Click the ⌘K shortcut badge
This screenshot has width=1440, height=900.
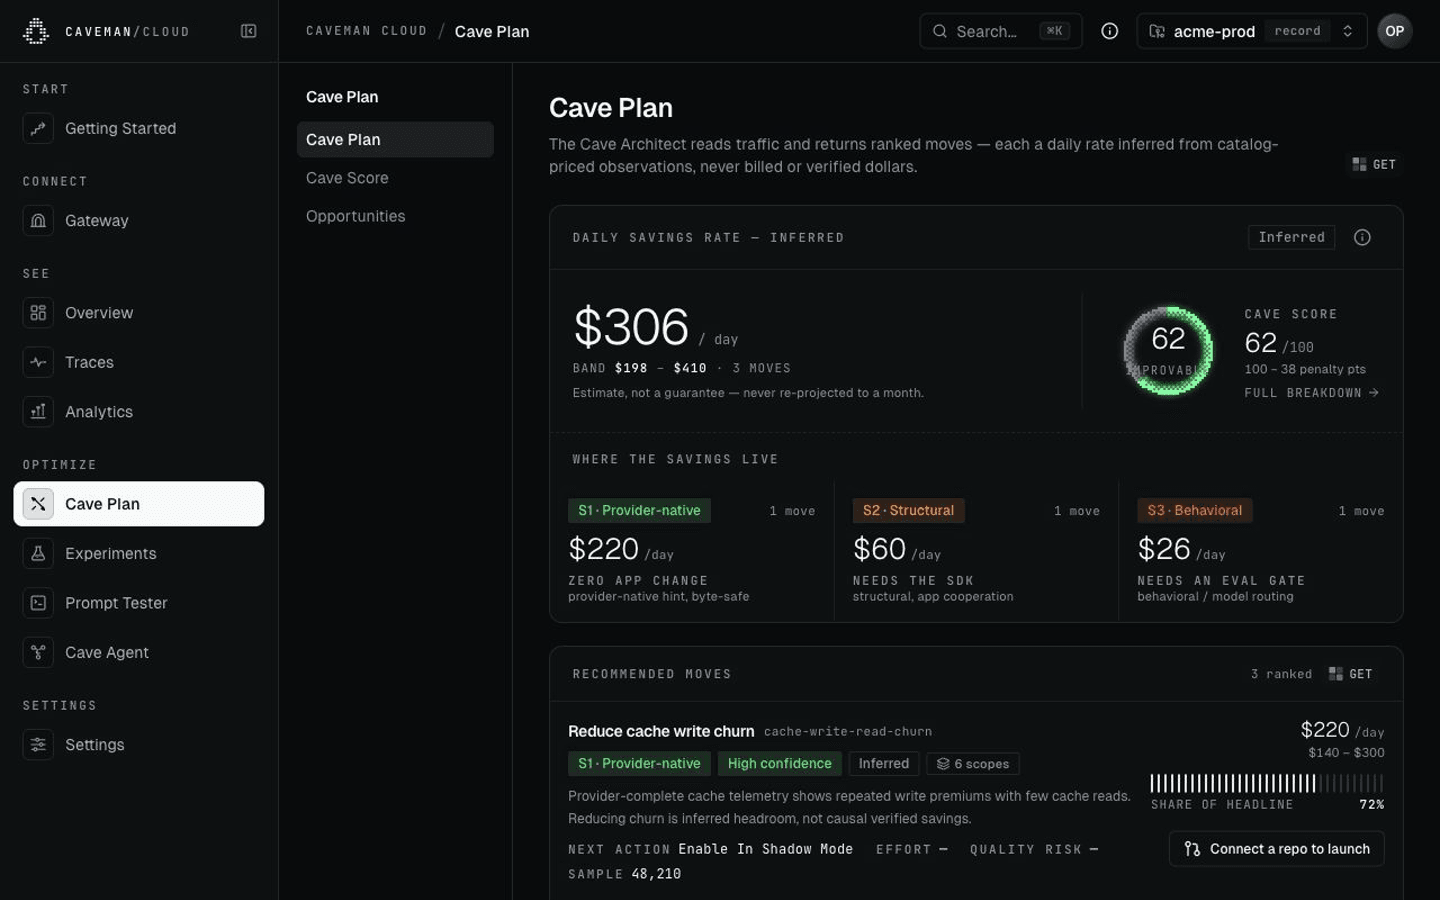click(1054, 31)
